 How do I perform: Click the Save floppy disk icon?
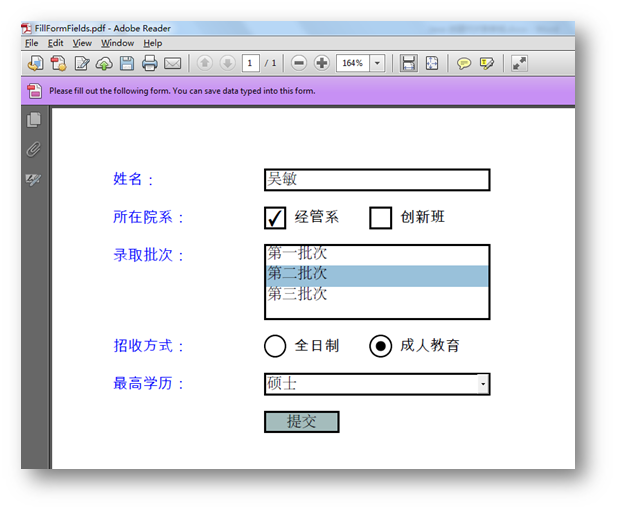(127, 63)
